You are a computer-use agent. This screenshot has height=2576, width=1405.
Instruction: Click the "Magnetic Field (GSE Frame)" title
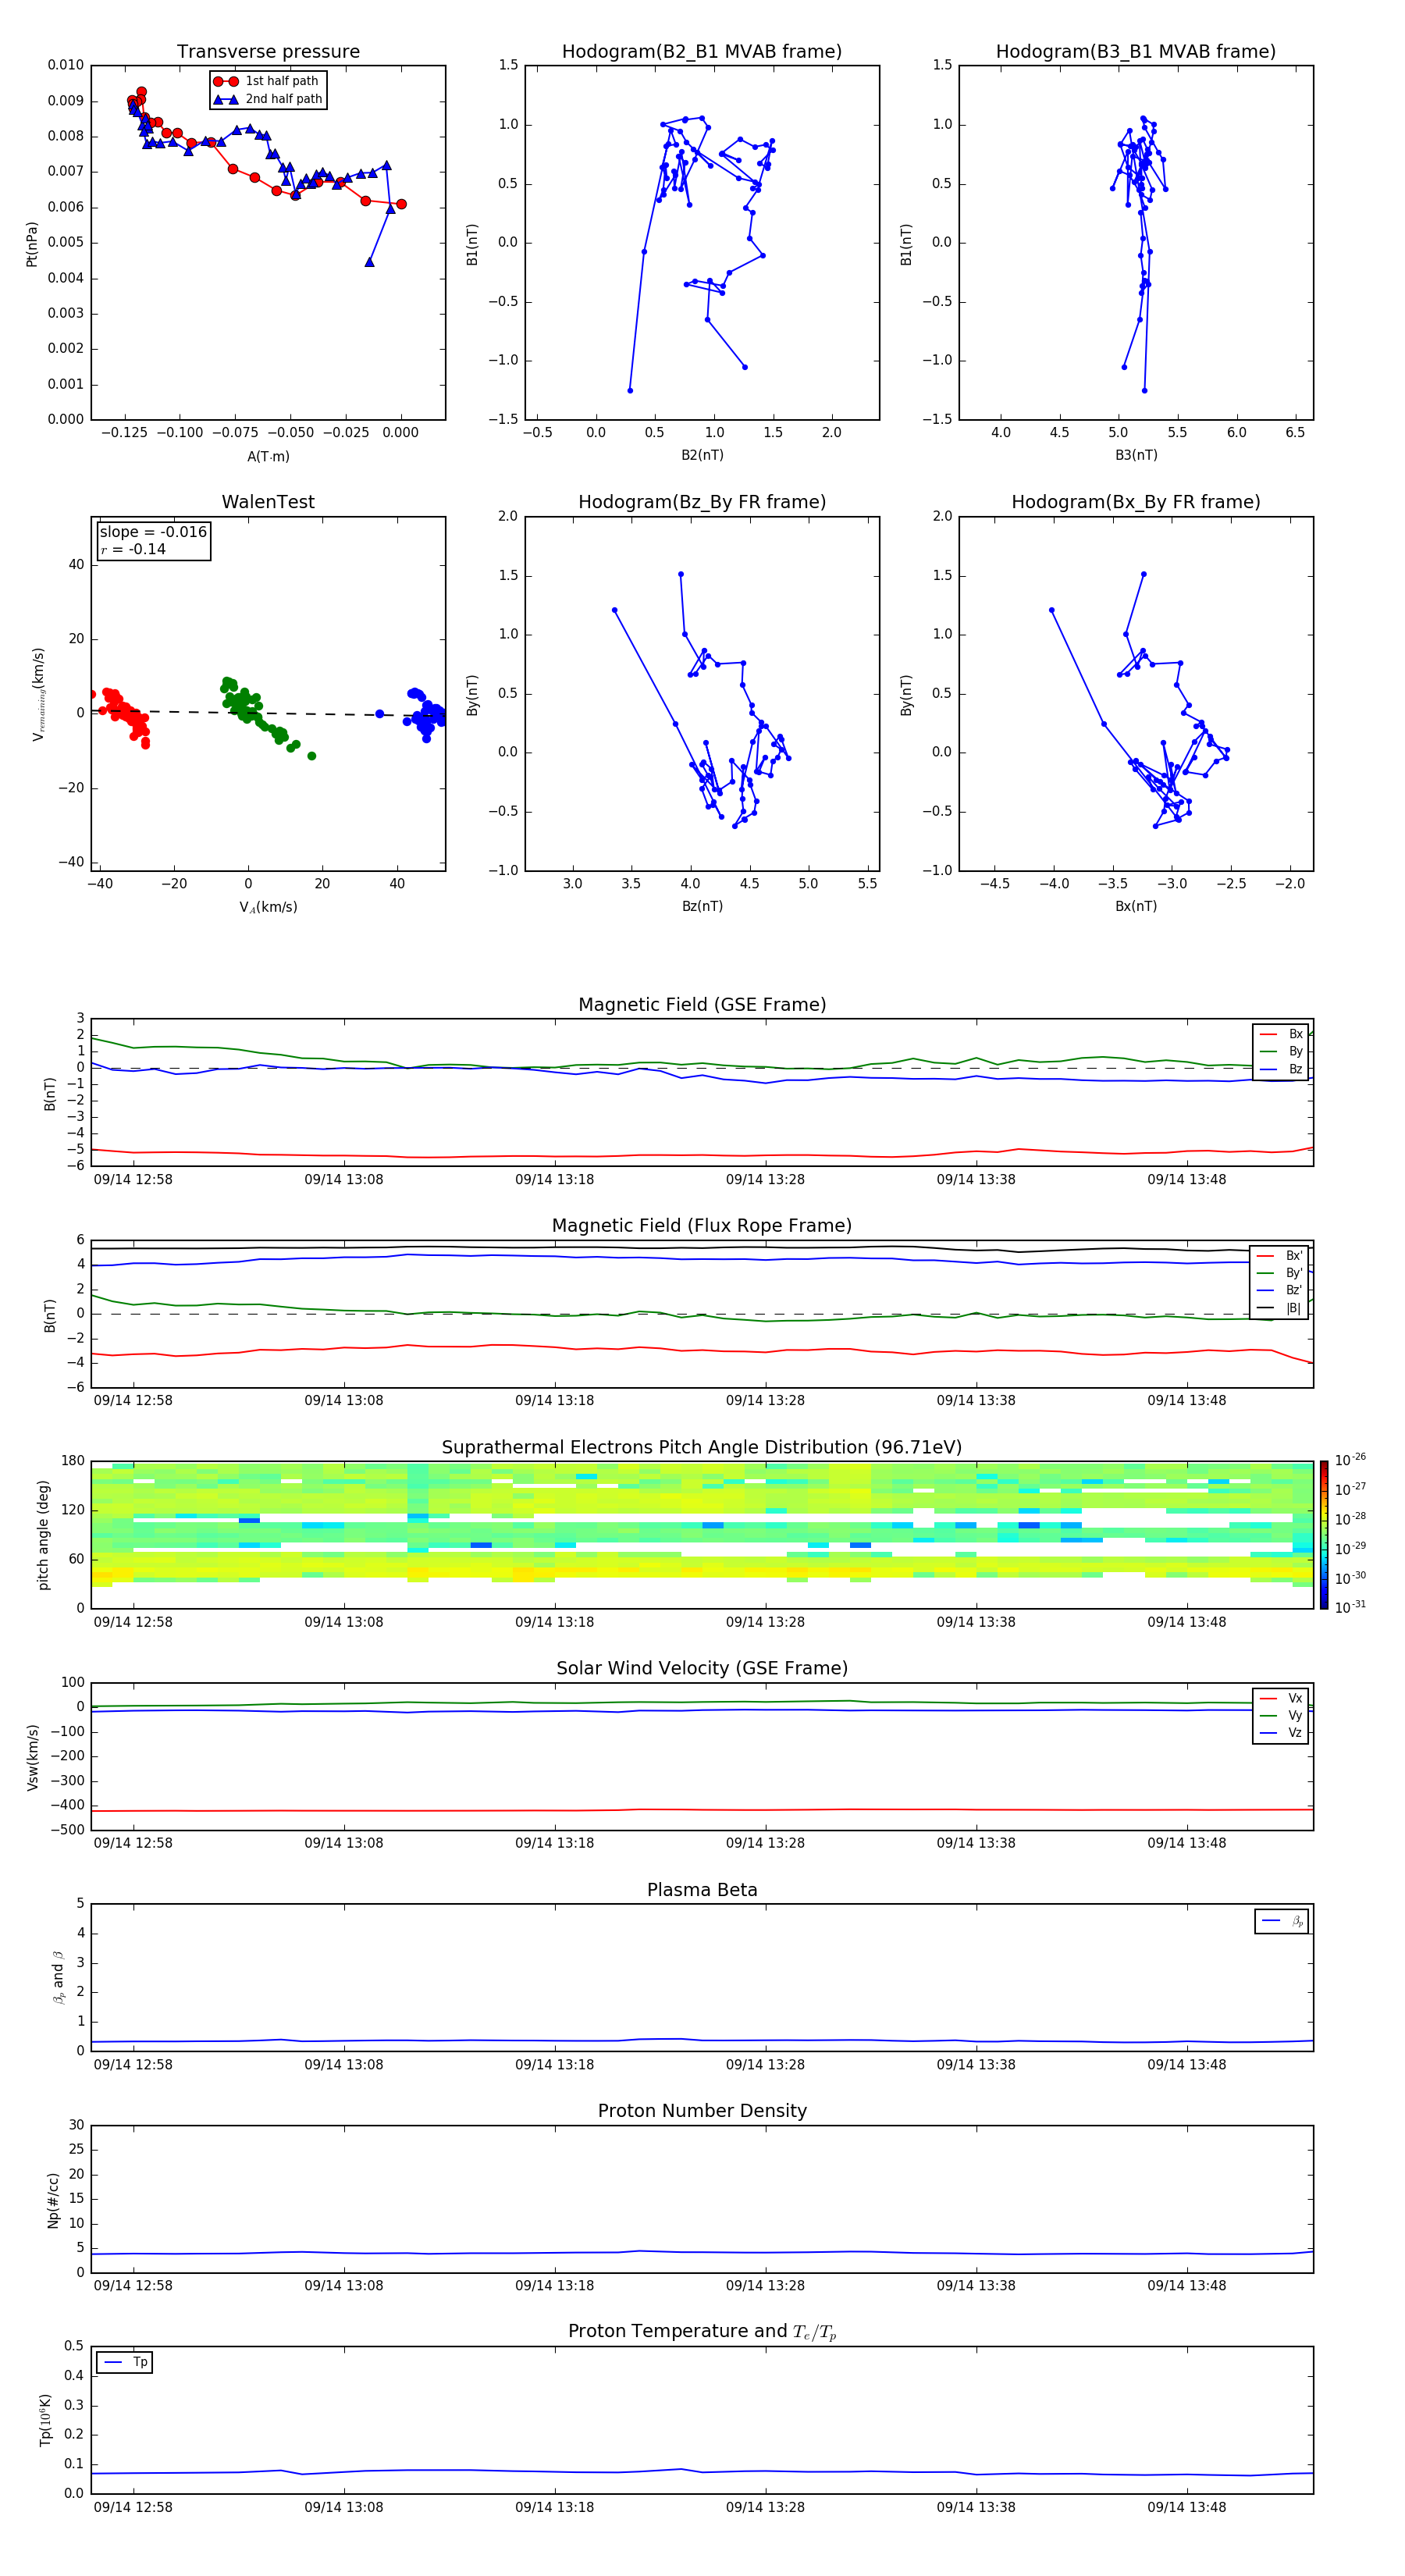[x=702, y=1005]
